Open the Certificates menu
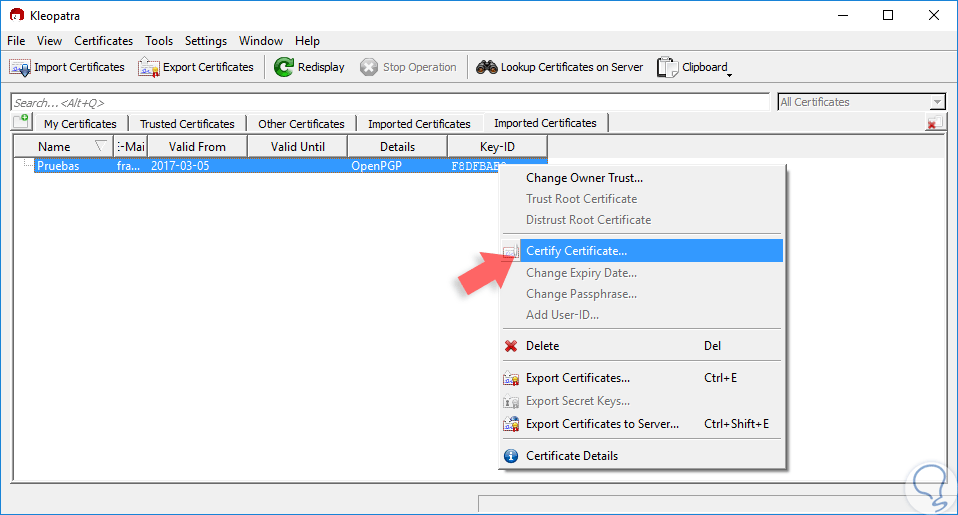 tap(103, 41)
